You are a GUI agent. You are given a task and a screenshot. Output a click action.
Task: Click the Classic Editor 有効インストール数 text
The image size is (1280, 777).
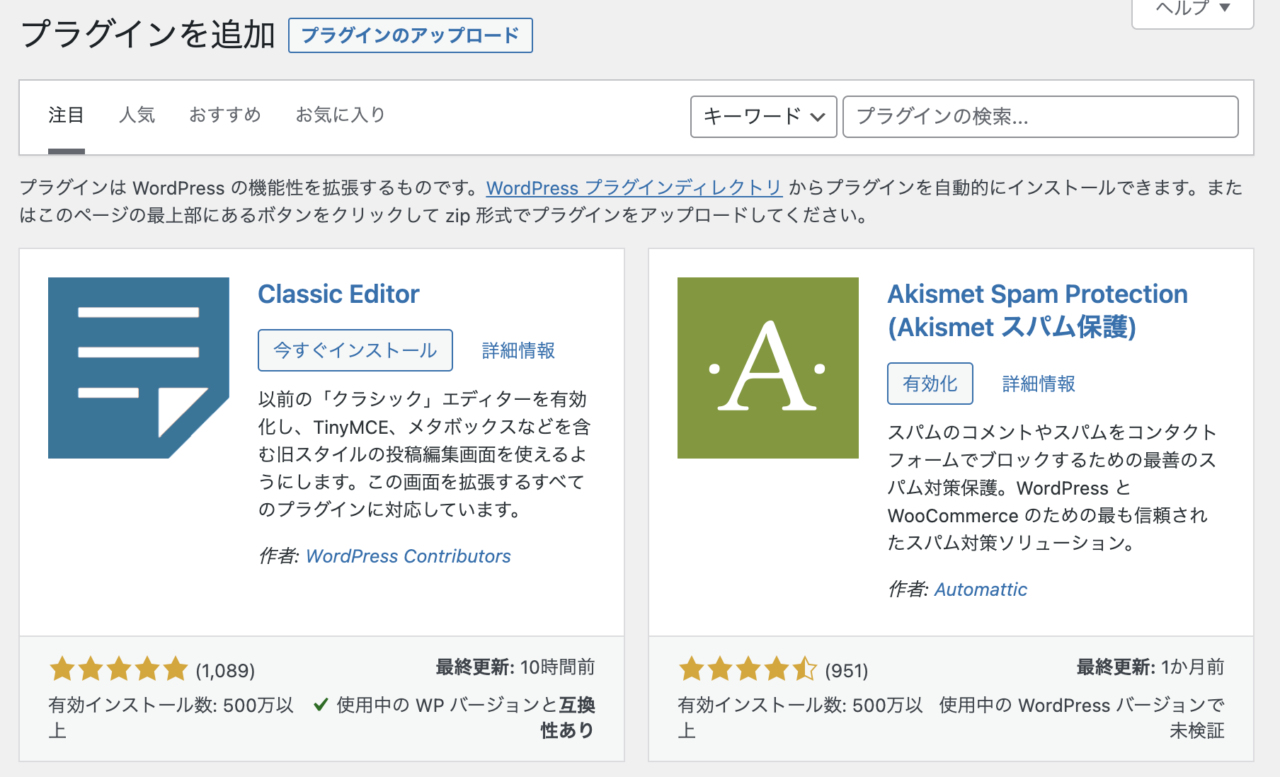171,718
